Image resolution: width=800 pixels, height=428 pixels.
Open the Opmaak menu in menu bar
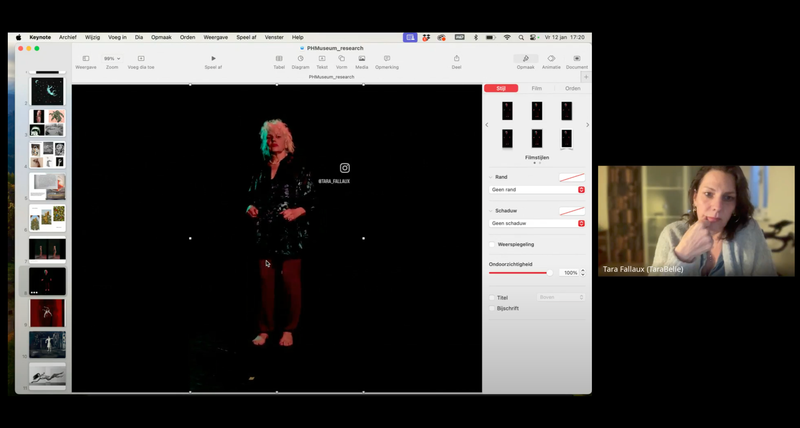coord(161,37)
